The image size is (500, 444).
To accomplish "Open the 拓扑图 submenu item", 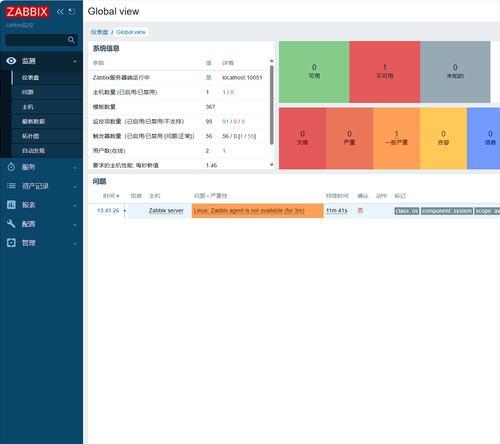I will point(30,136).
